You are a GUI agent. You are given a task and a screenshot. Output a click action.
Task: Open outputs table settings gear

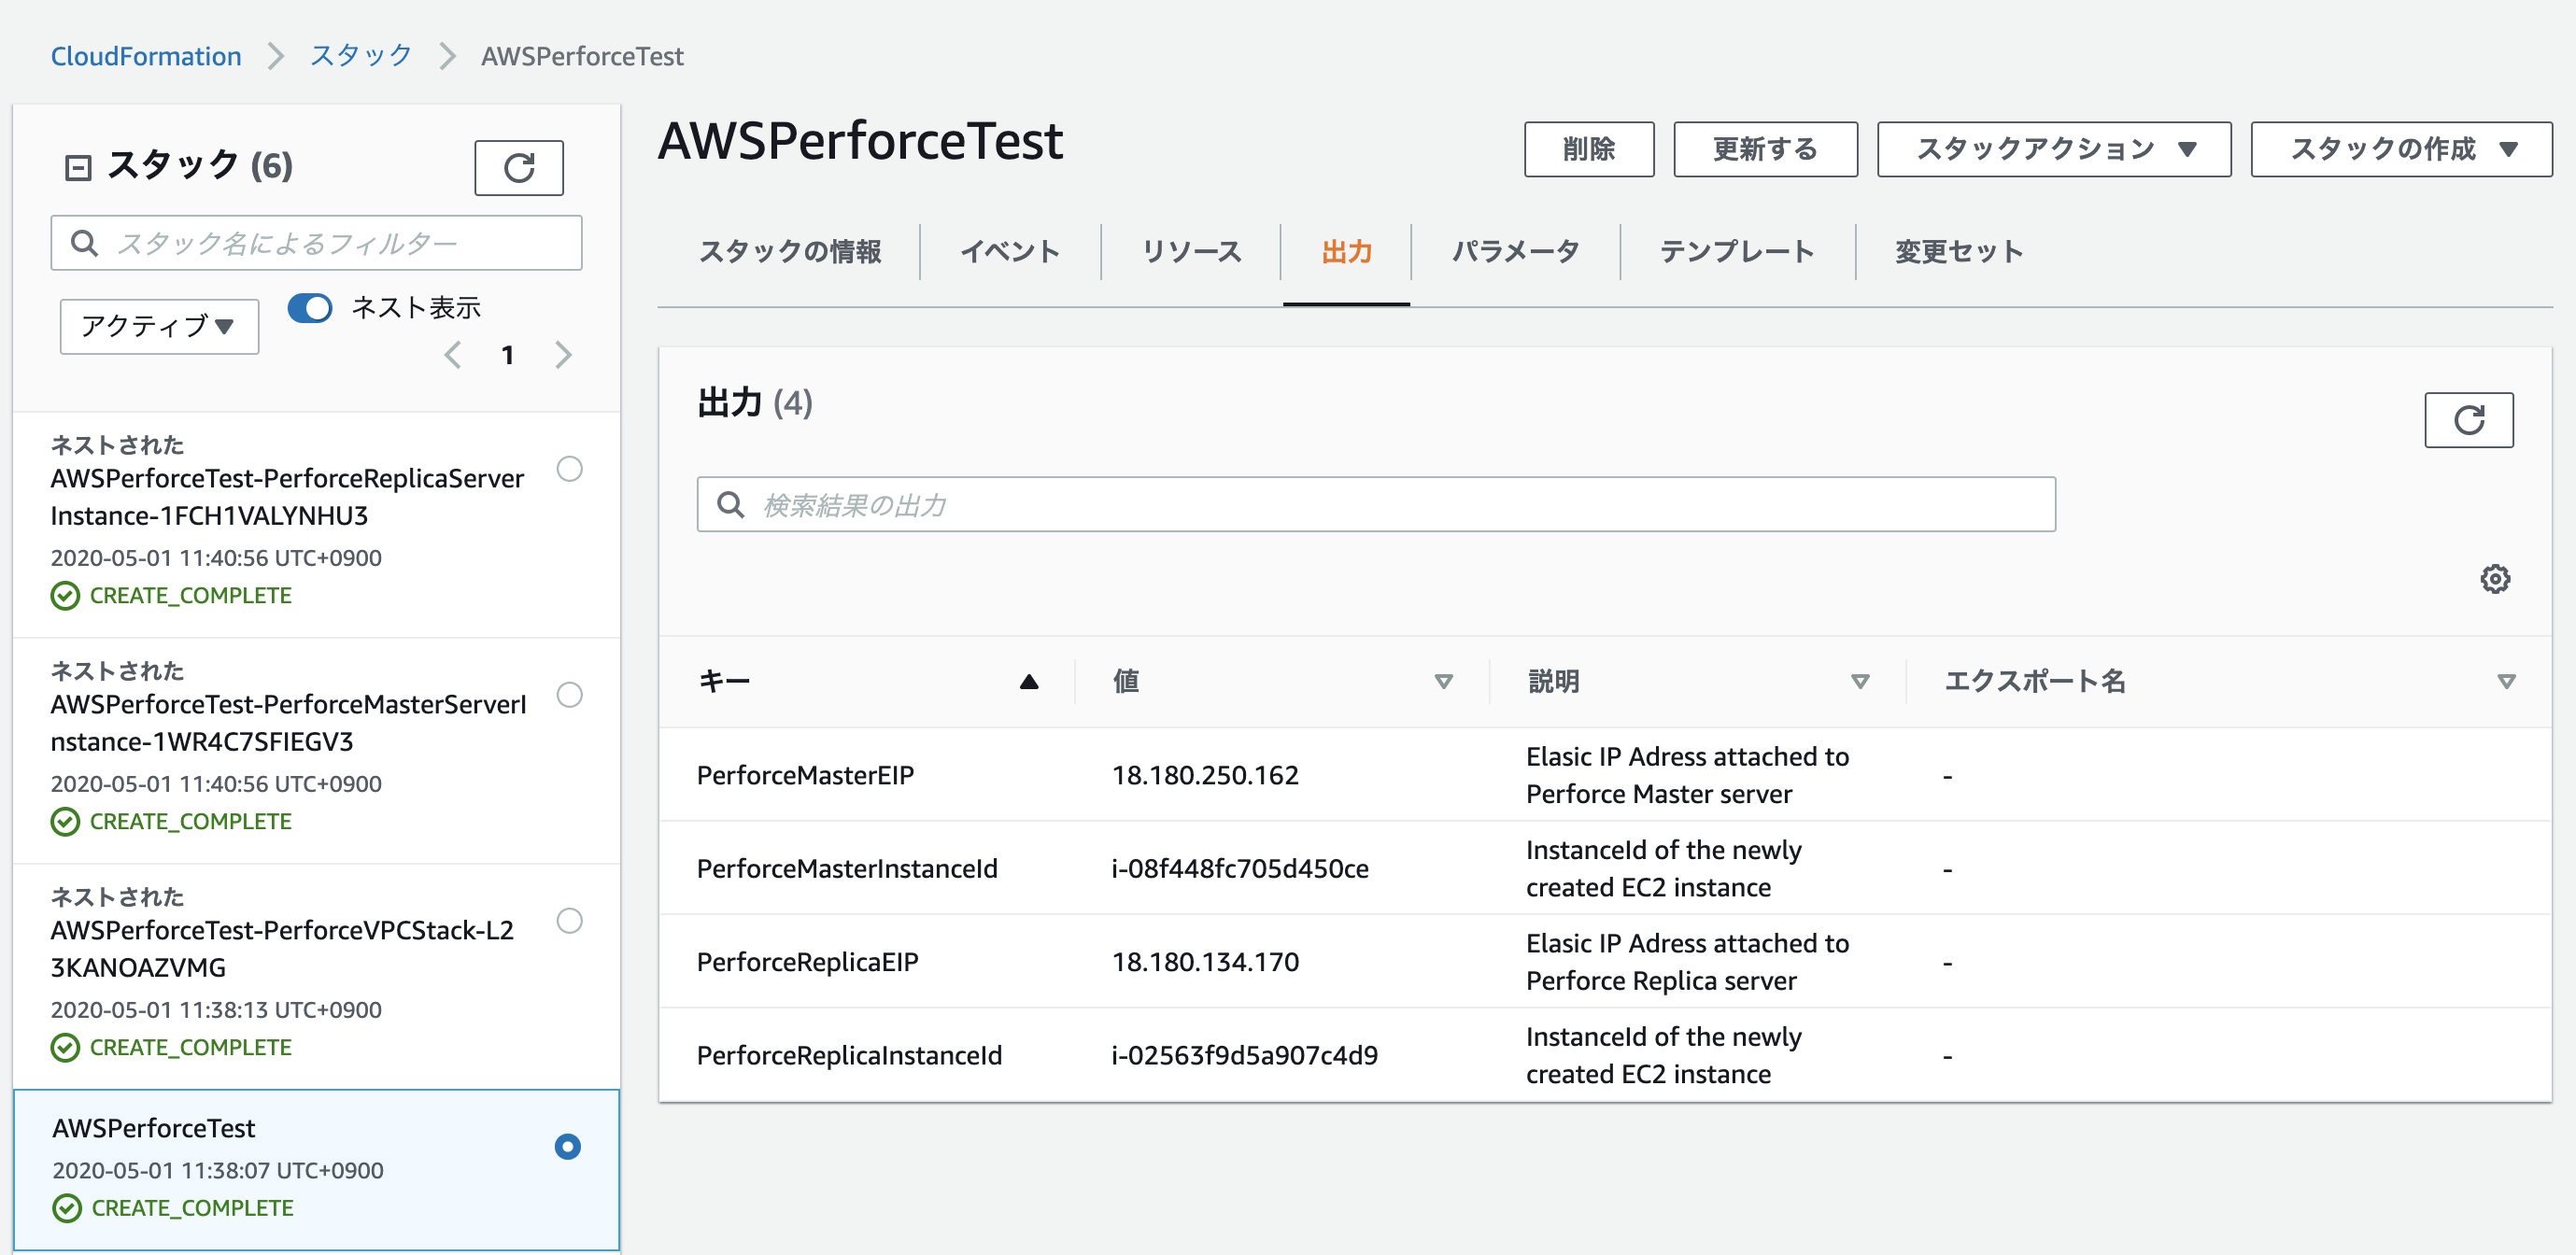[x=2494, y=579]
